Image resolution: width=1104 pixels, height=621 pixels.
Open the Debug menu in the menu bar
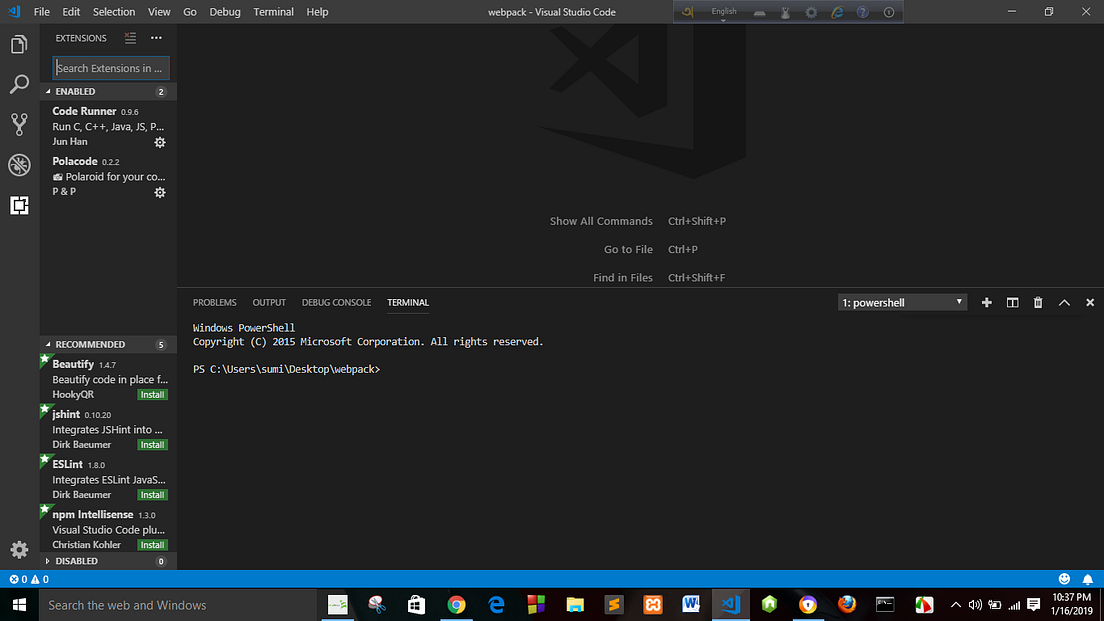coord(224,12)
